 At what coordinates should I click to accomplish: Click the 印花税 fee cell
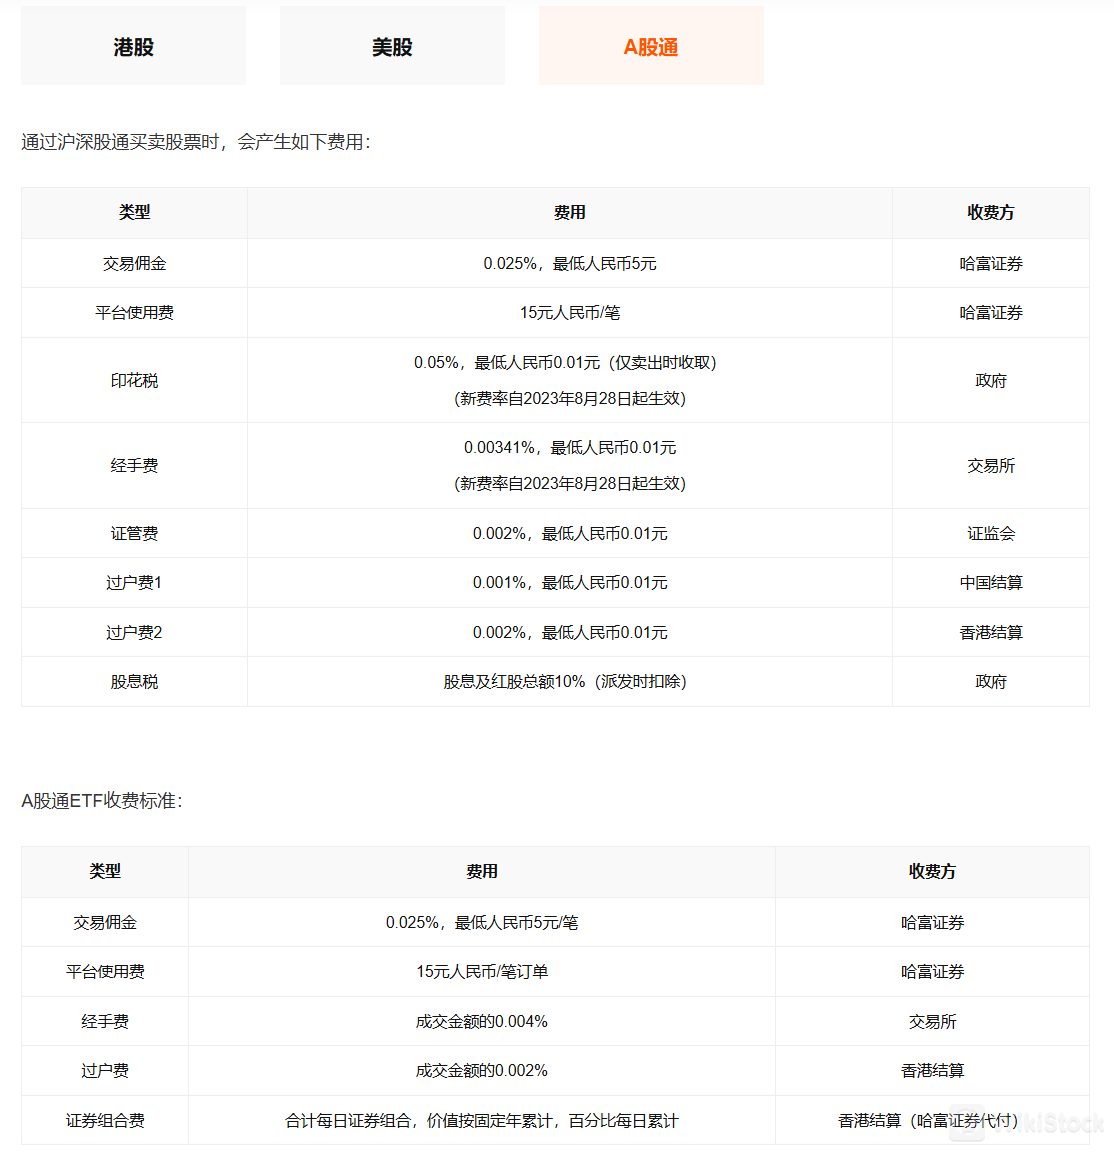[x=568, y=380]
